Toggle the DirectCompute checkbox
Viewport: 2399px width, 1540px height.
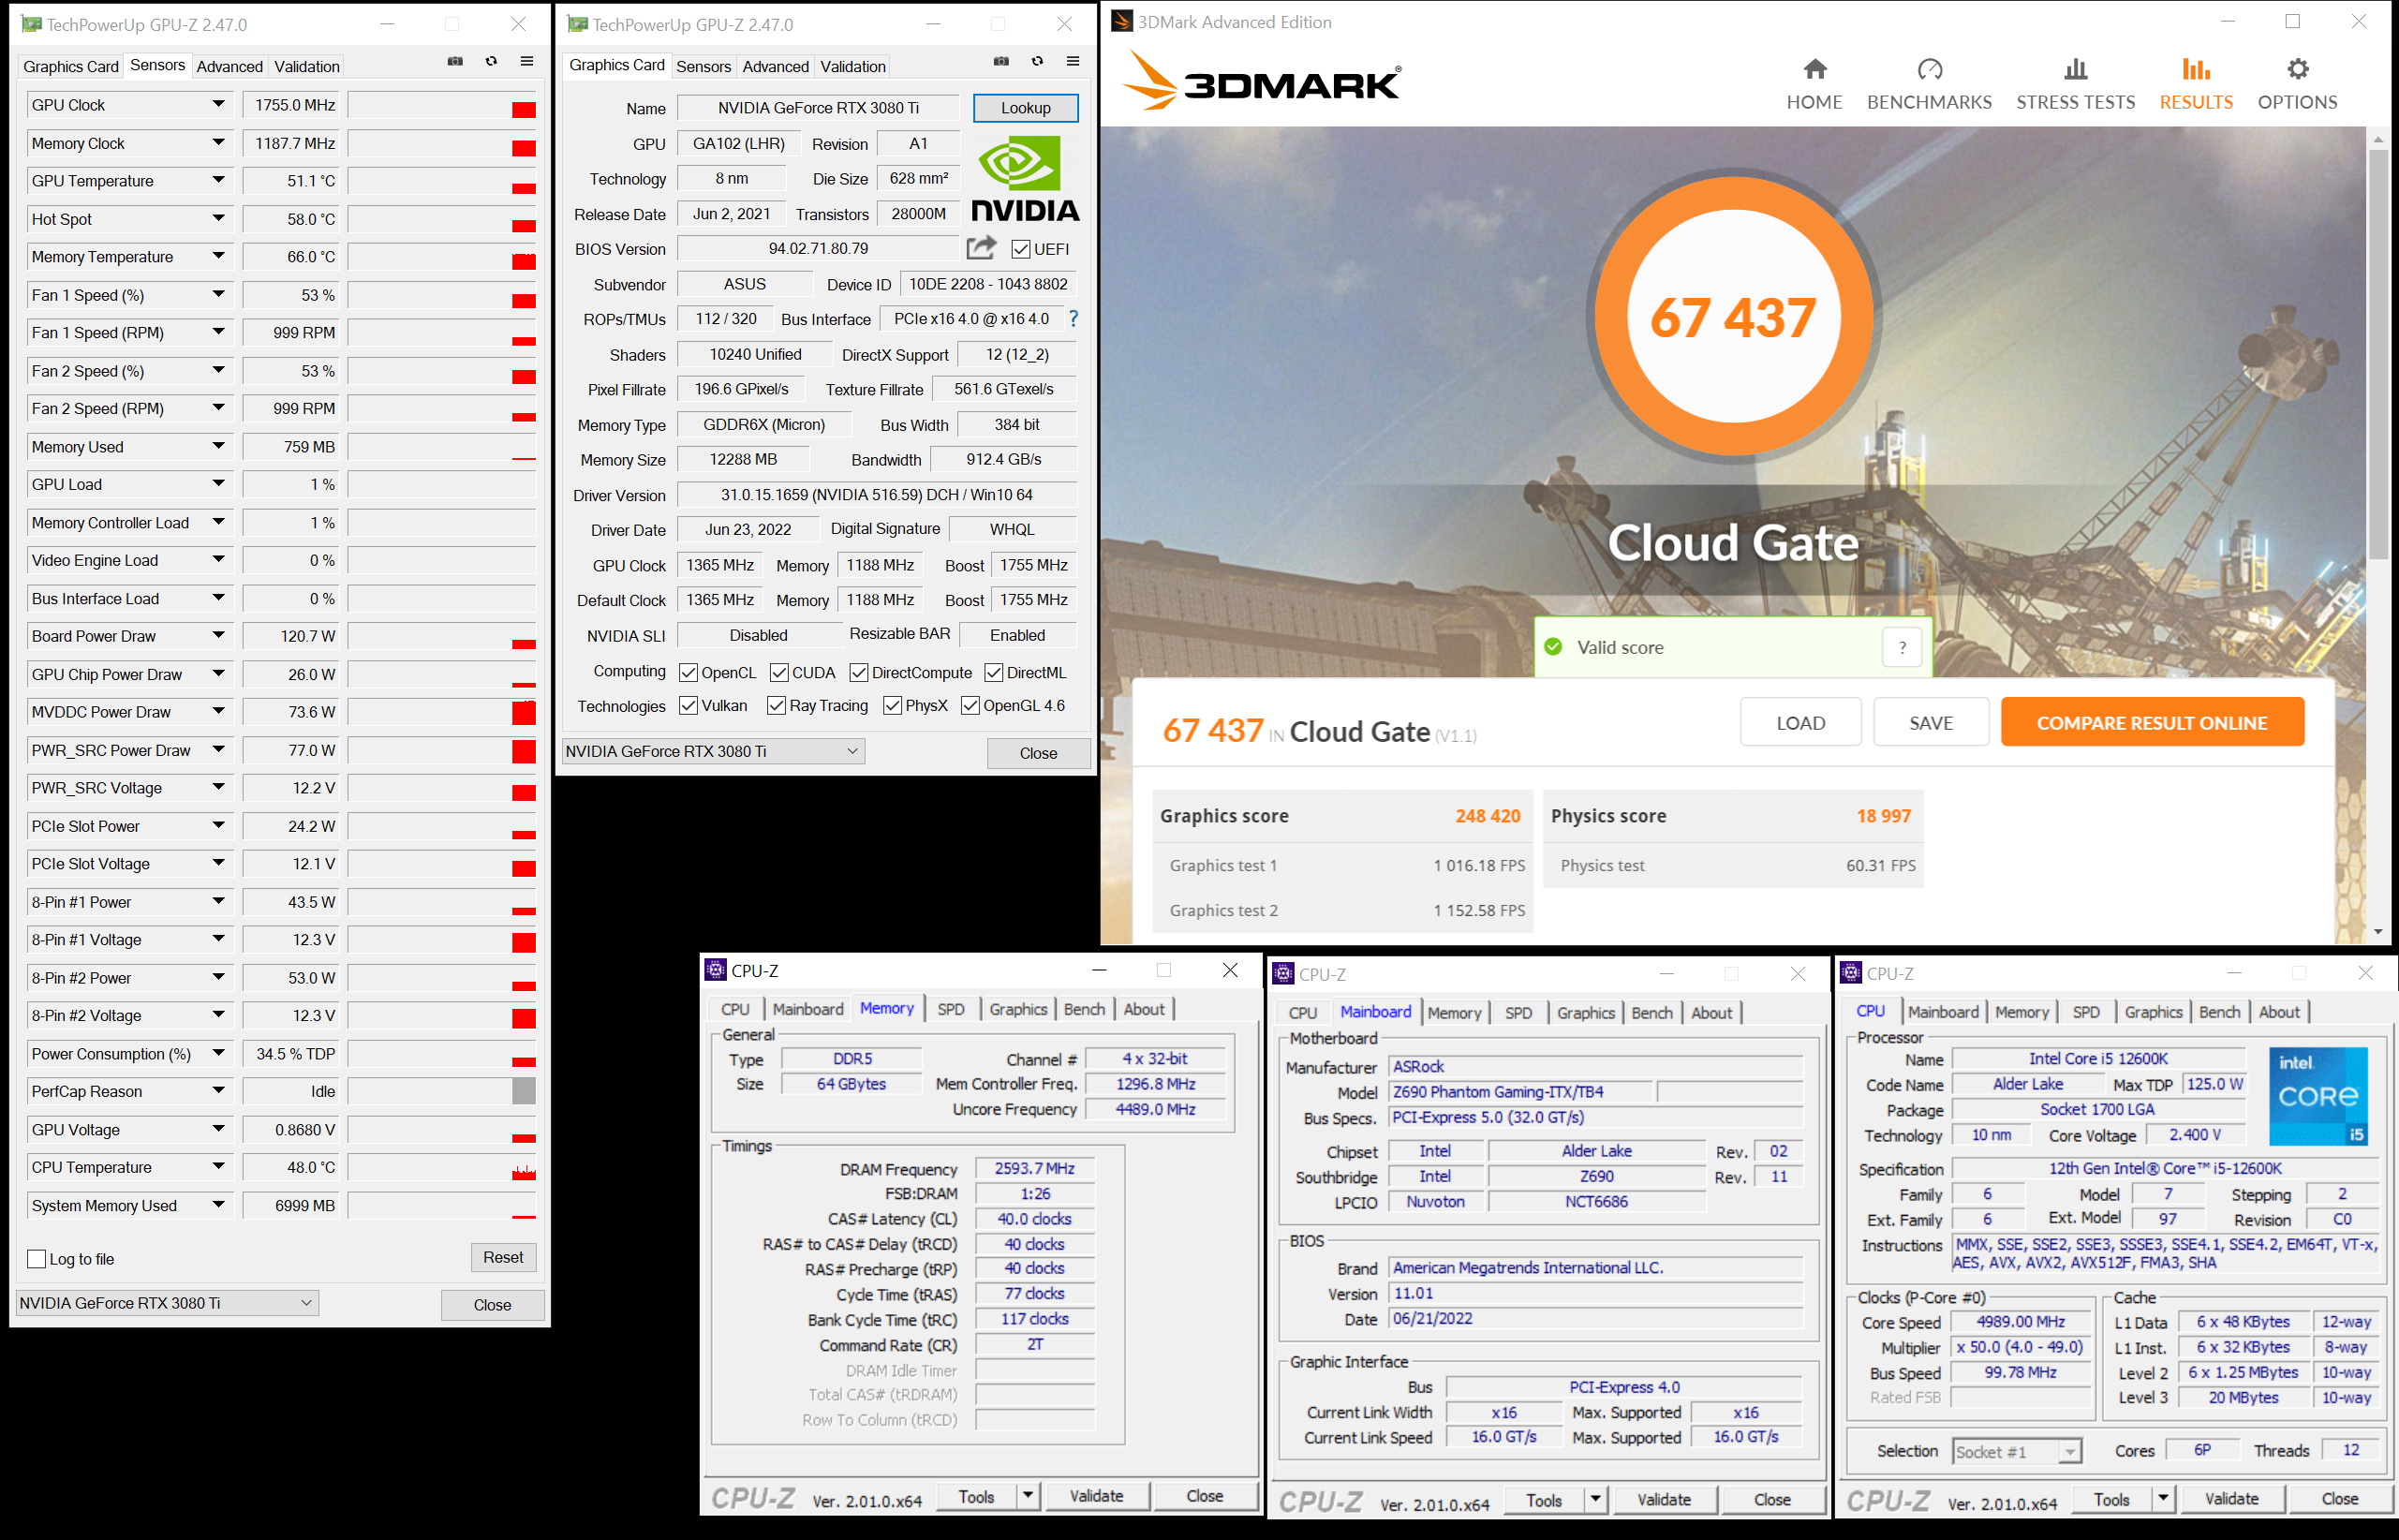859,673
